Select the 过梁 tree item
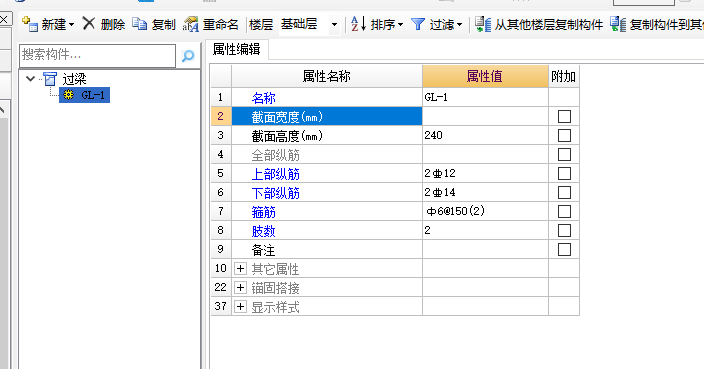704x369 pixels. (x=74, y=79)
